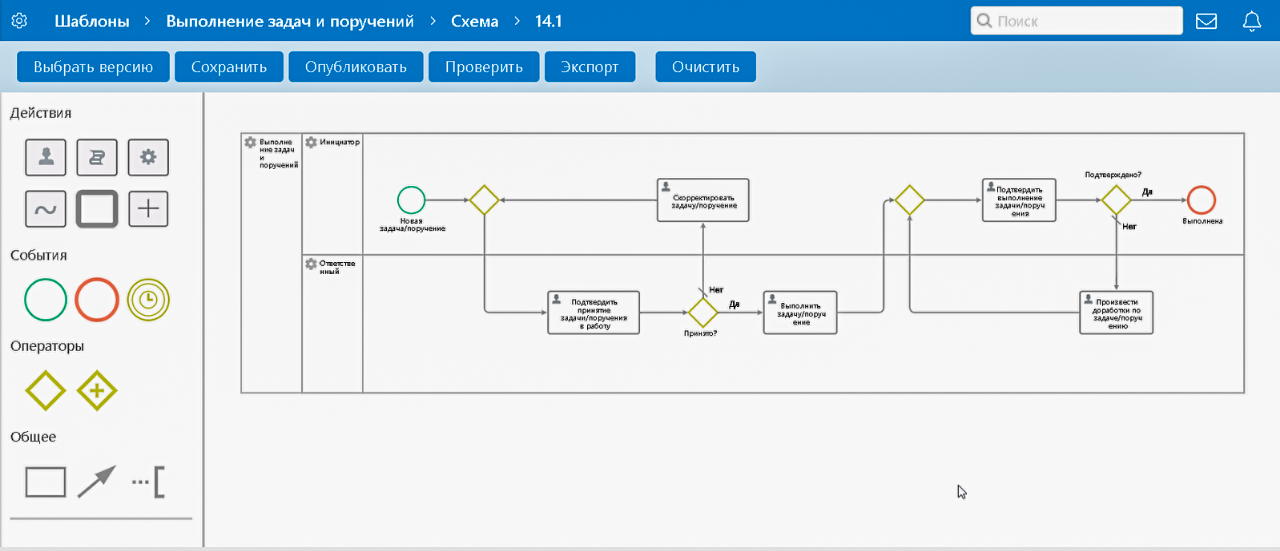The height and width of the screenshot is (551, 1280).
Task: Click the Выбрать версию button
Action: pos(93,67)
